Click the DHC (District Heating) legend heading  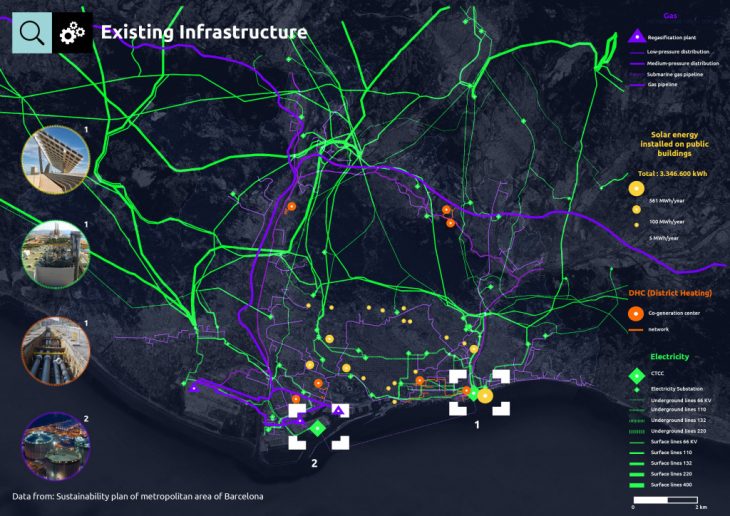[670, 293]
